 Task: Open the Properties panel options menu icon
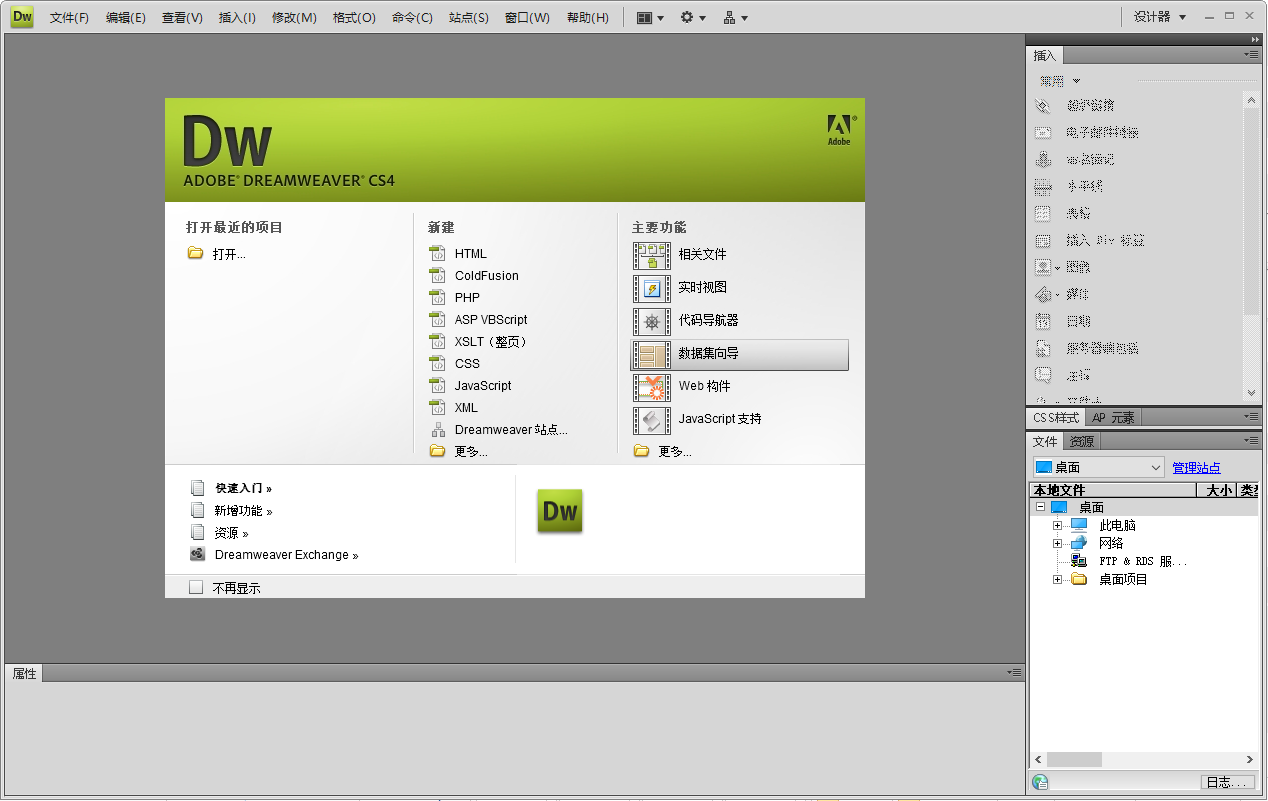click(x=1014, y=673)
